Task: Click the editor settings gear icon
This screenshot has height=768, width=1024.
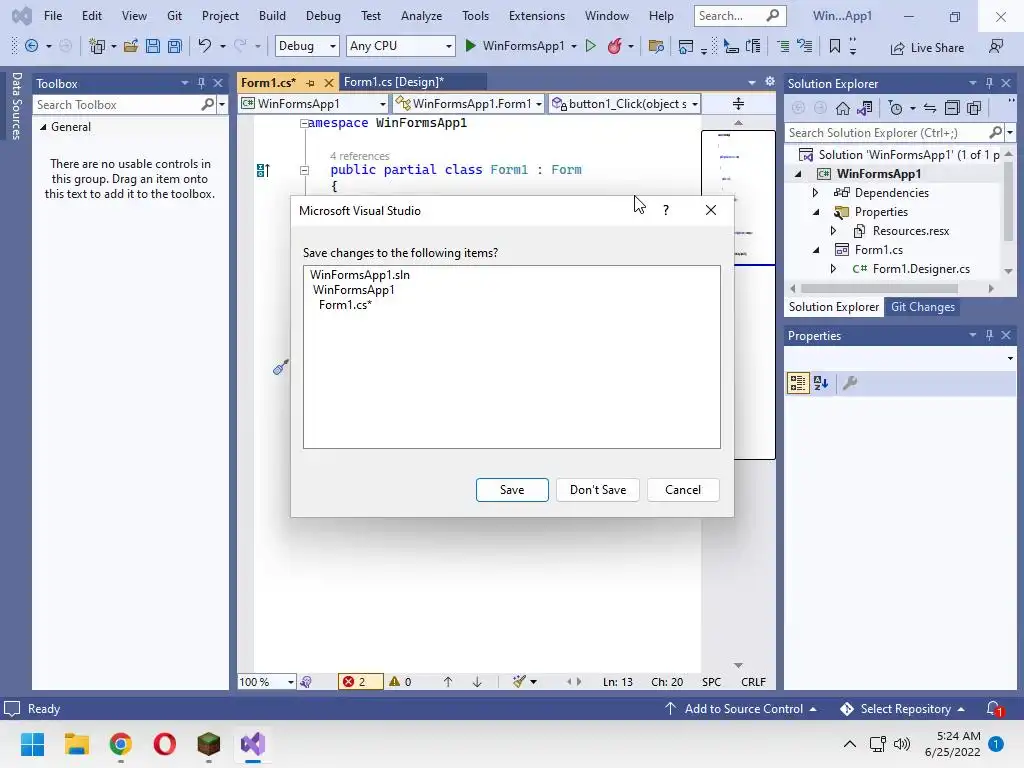Action: (770, 82)
